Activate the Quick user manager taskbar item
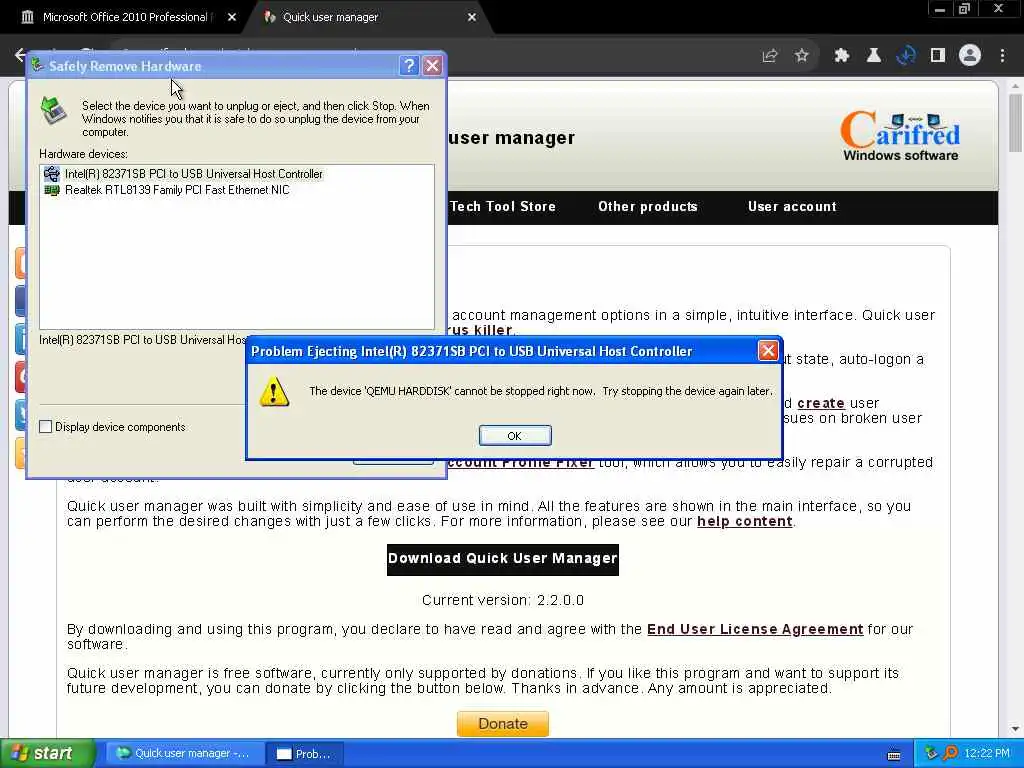 pyautogui.click(x=185, y=753)
